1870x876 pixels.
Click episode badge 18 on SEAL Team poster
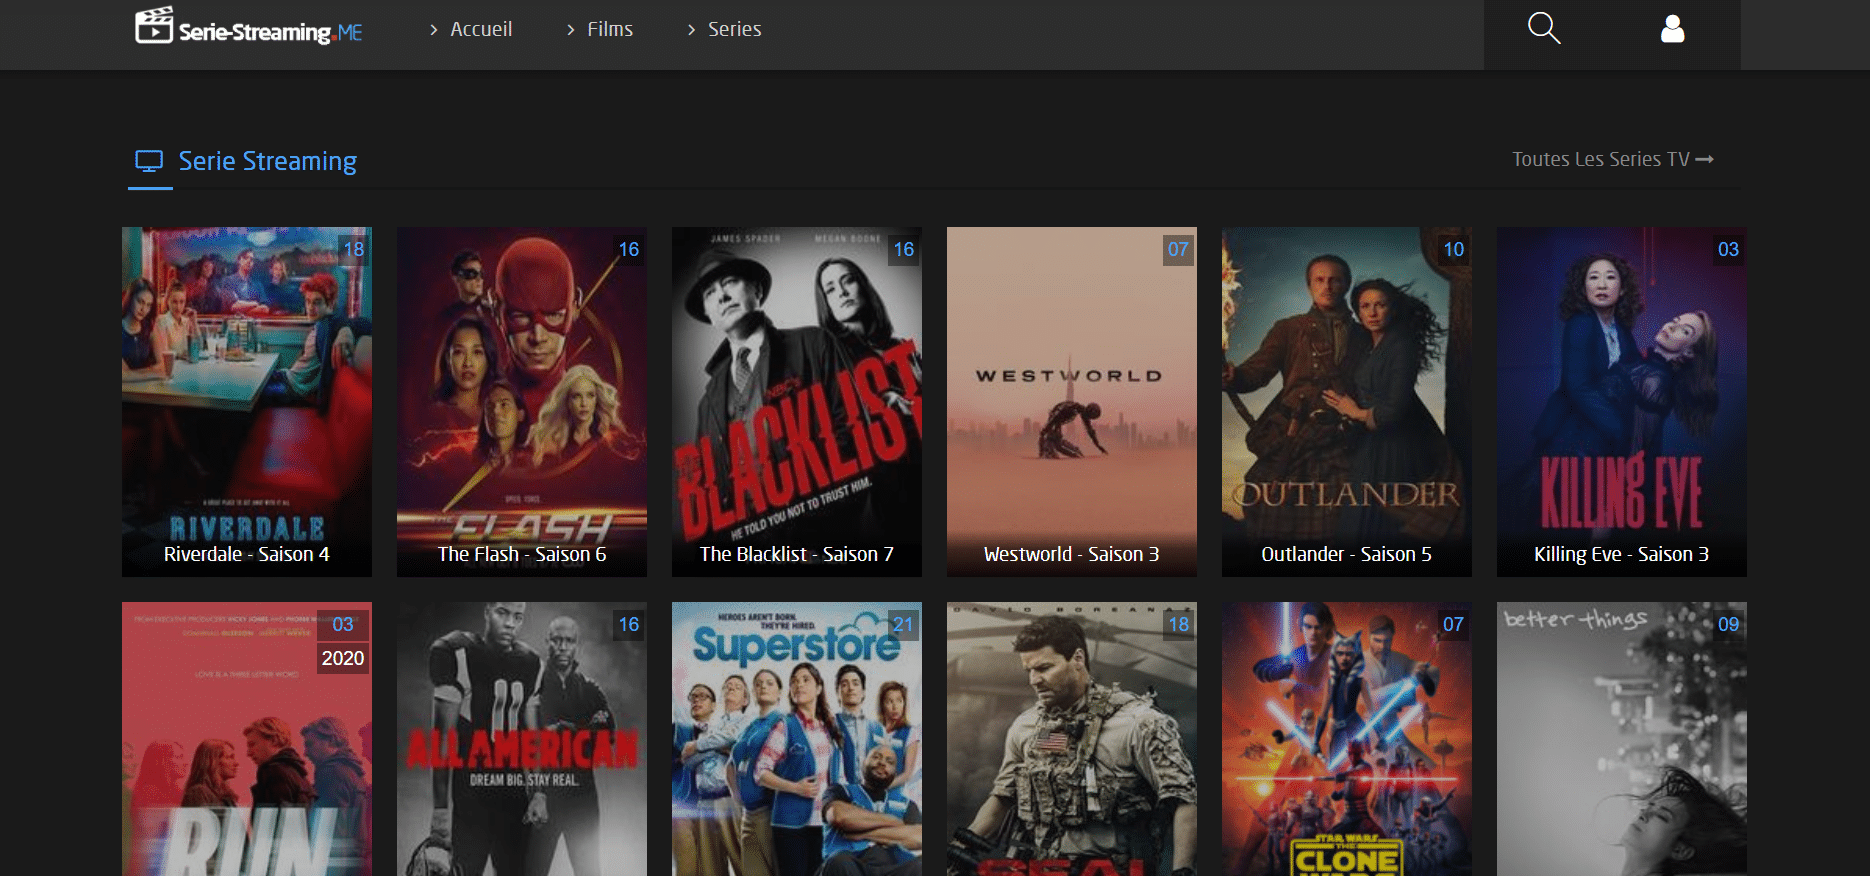tap(1179, 624)
